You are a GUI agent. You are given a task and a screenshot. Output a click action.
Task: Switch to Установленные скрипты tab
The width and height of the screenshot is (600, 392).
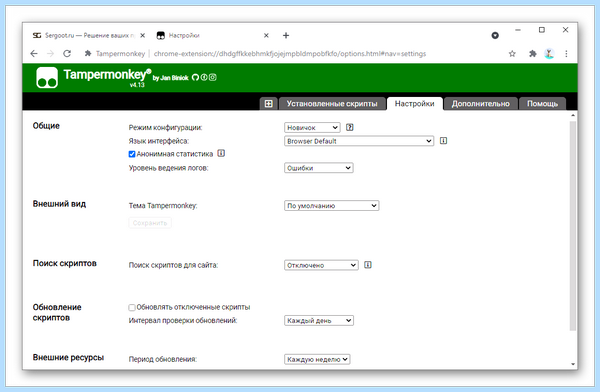pos(332,104)
